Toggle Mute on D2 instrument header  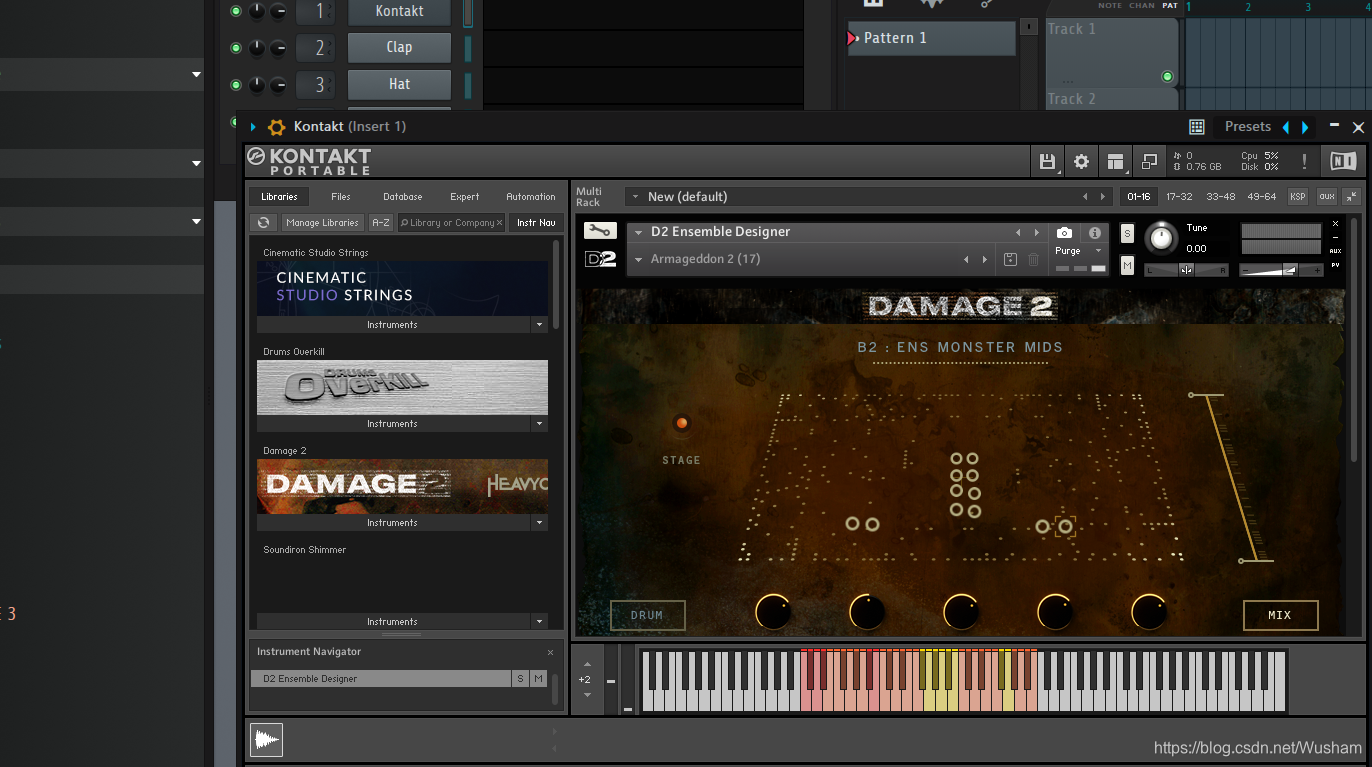(1128, 266)
